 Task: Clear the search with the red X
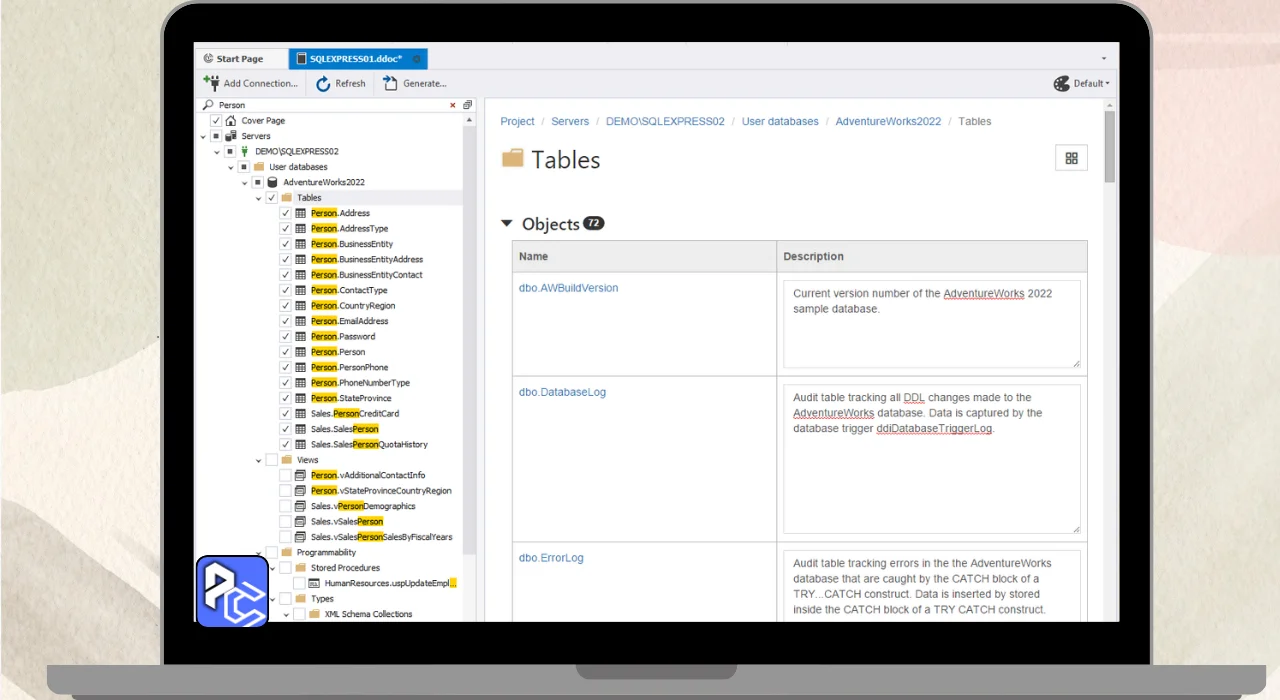click(x=453, y=105)
